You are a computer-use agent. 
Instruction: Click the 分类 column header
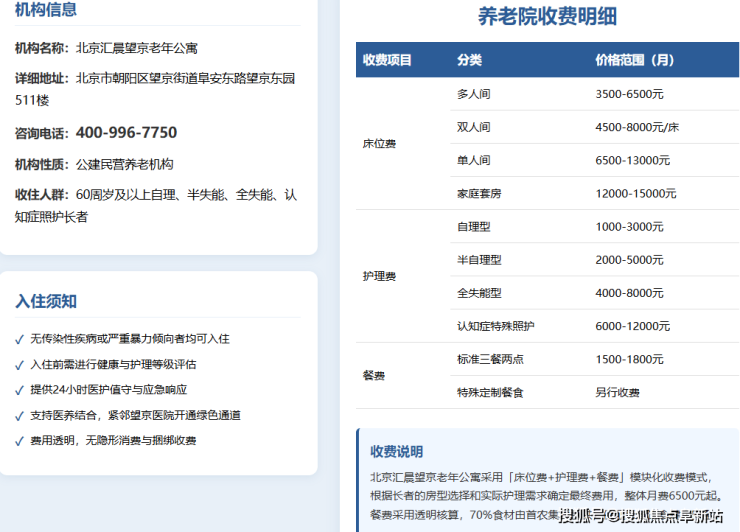469,60
